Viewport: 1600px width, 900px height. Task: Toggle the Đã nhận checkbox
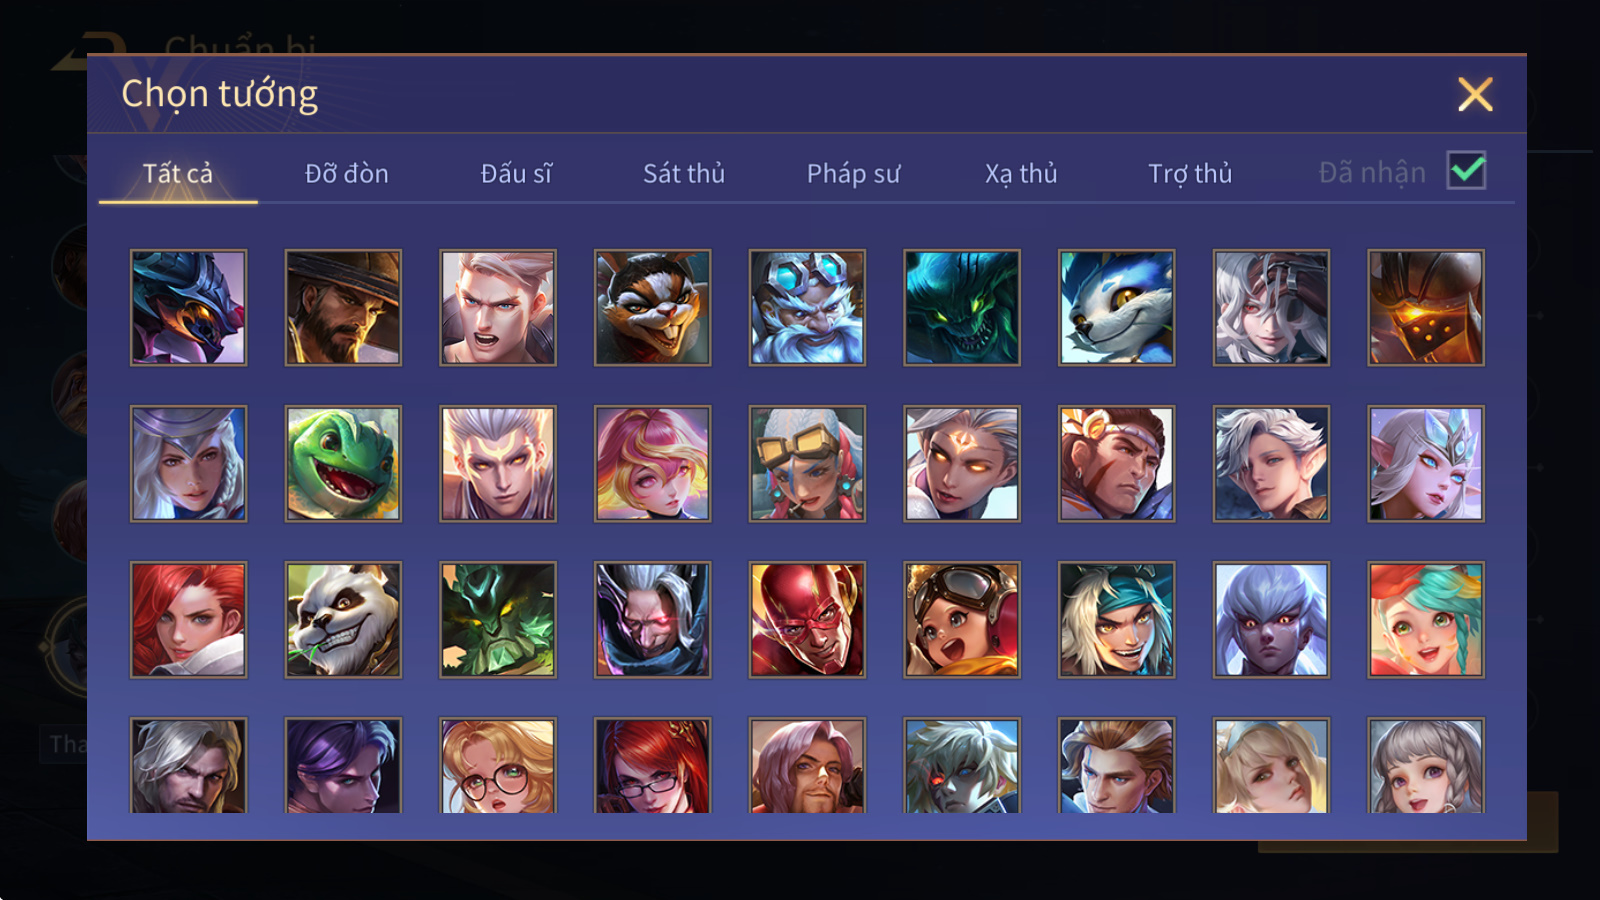tap(1466, 171)
